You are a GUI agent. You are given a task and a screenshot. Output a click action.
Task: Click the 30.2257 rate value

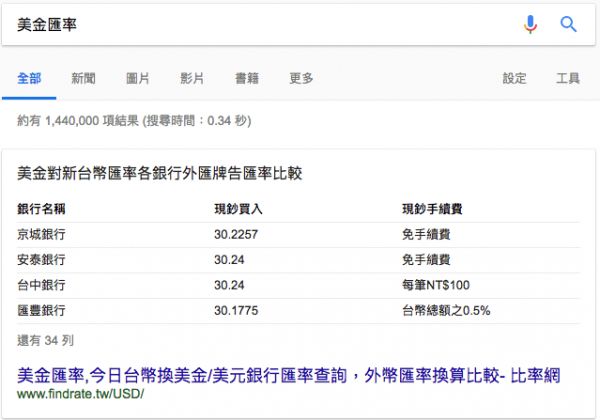coord(236,234)
